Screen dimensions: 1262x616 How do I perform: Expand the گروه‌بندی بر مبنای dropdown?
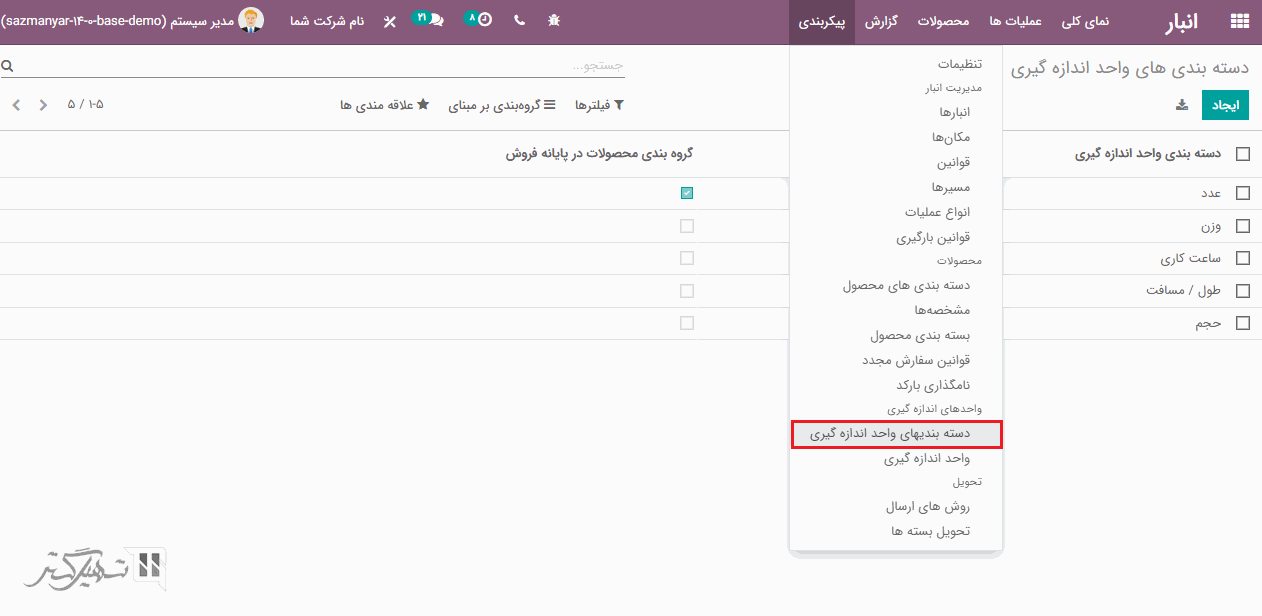click(497, 105)
